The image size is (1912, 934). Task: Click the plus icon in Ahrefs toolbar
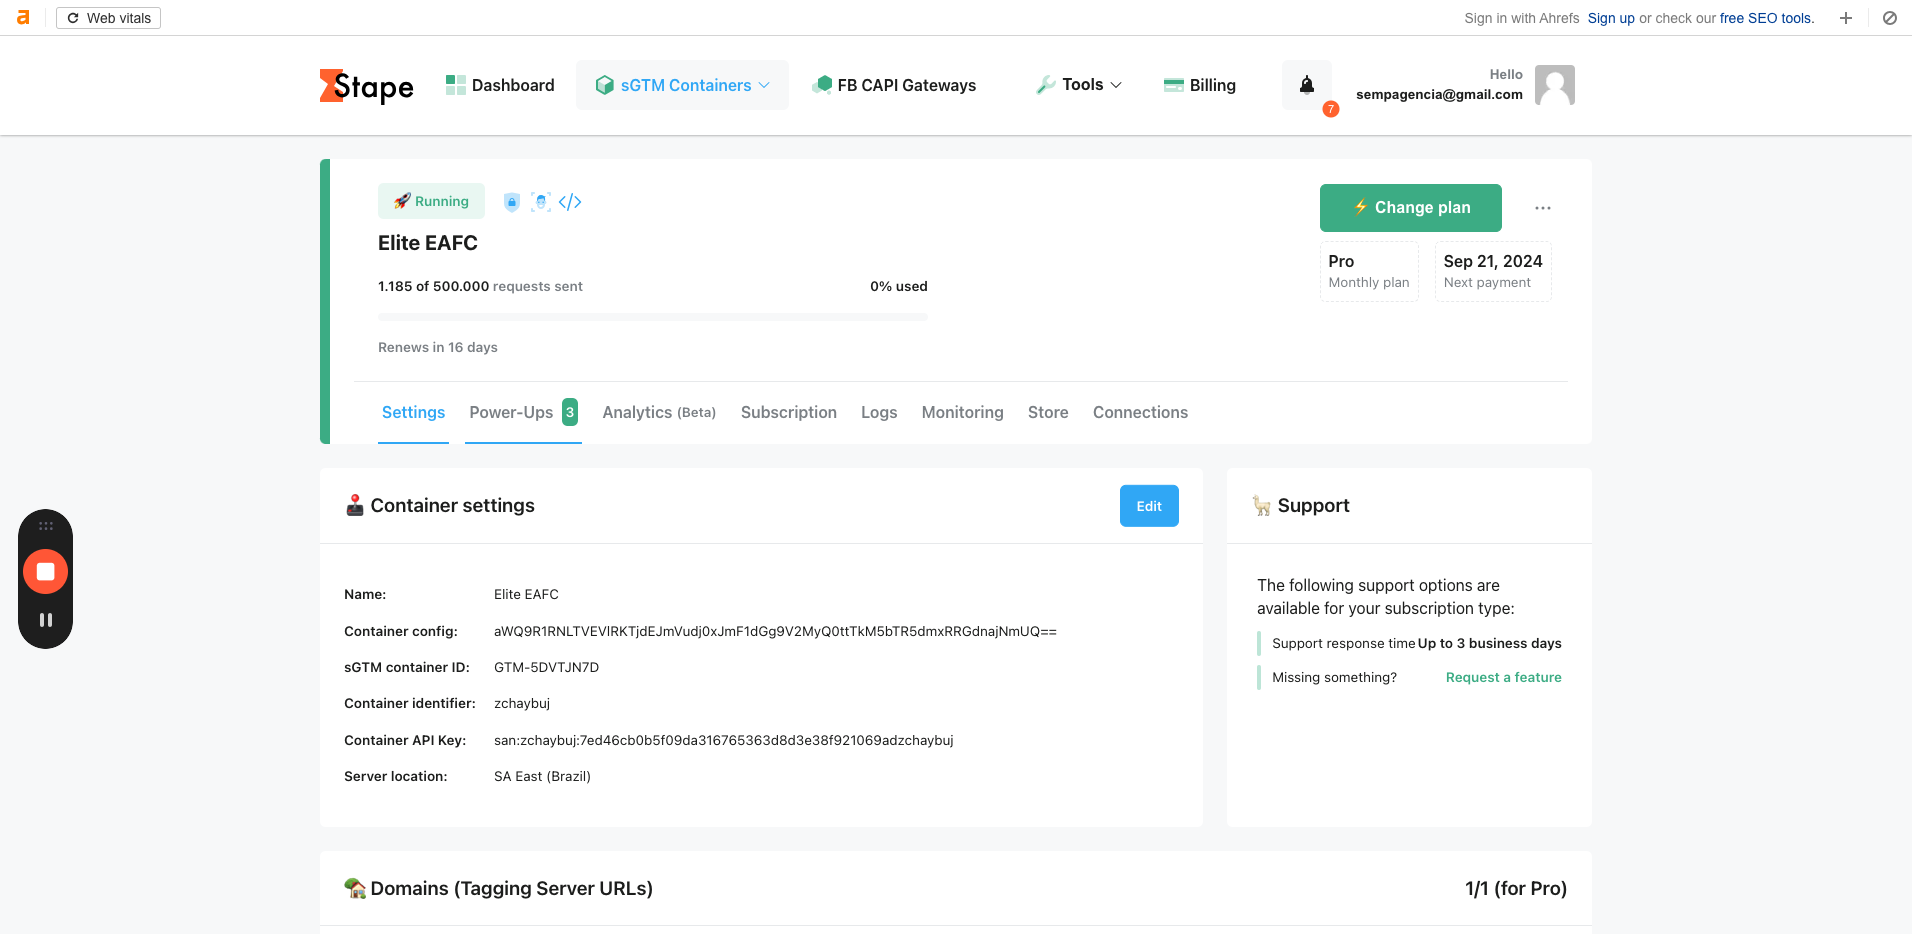1846,18
